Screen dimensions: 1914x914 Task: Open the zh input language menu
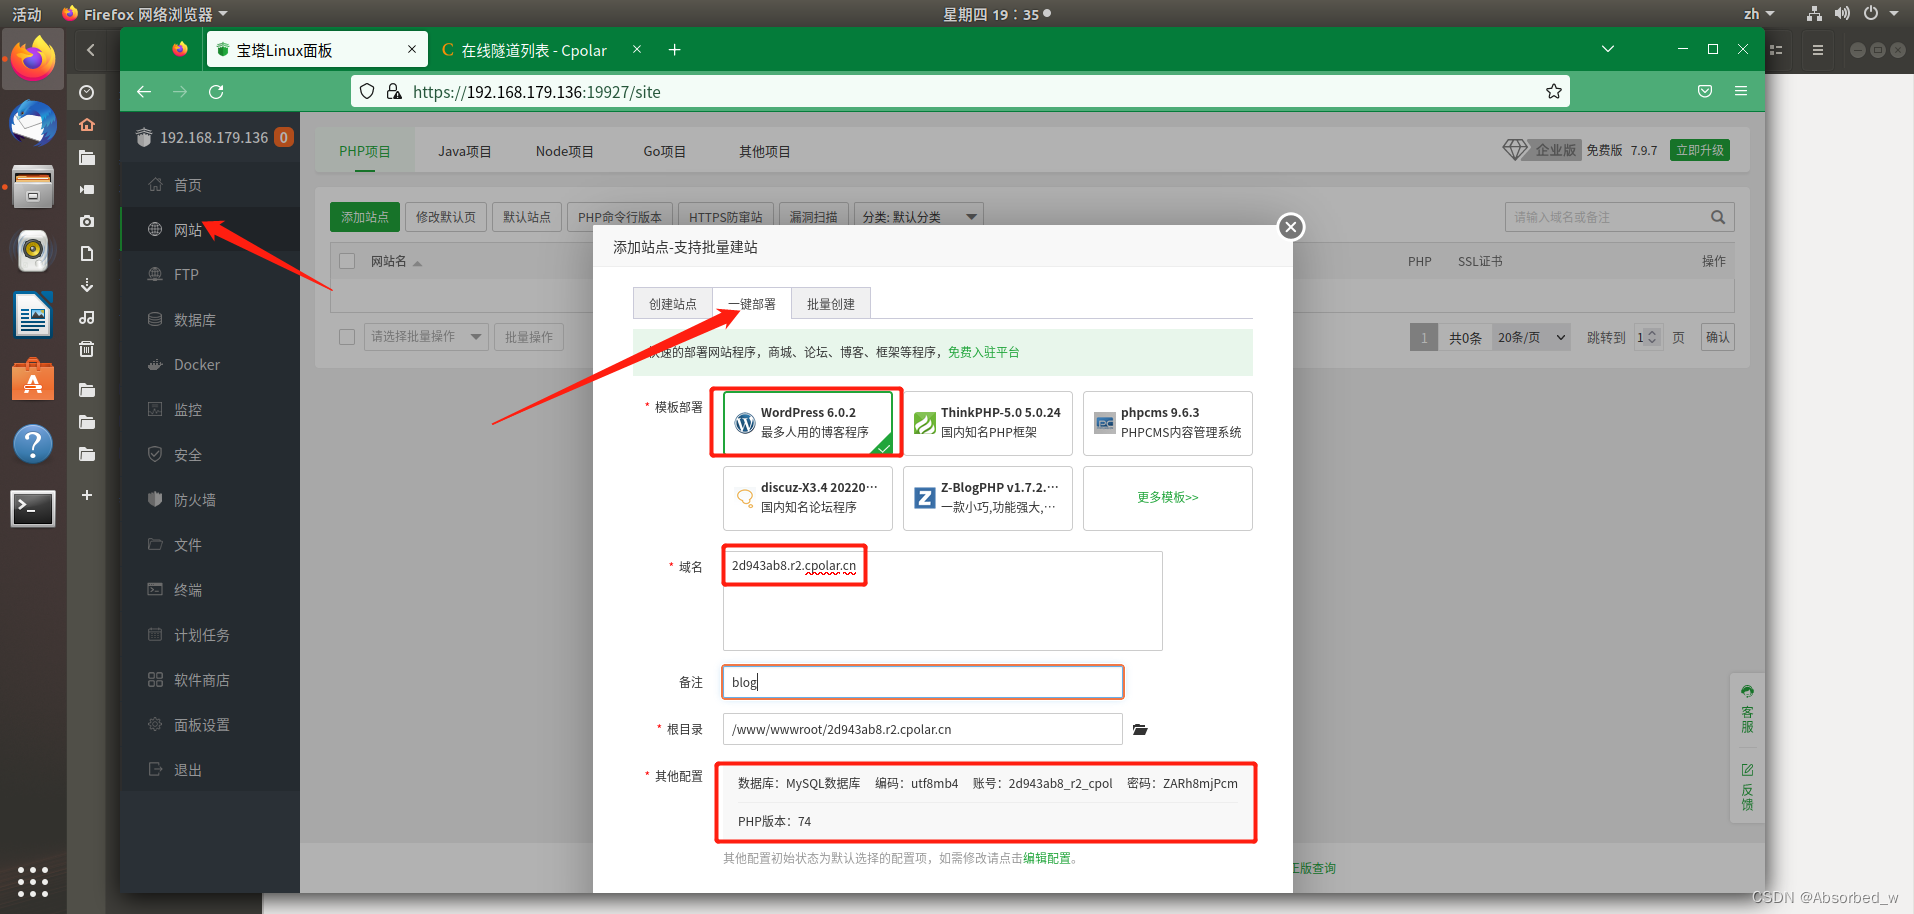point(1759,14)
